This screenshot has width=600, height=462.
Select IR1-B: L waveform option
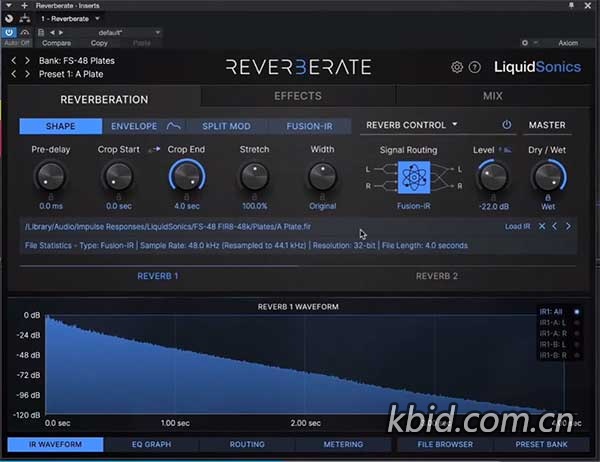559,344
